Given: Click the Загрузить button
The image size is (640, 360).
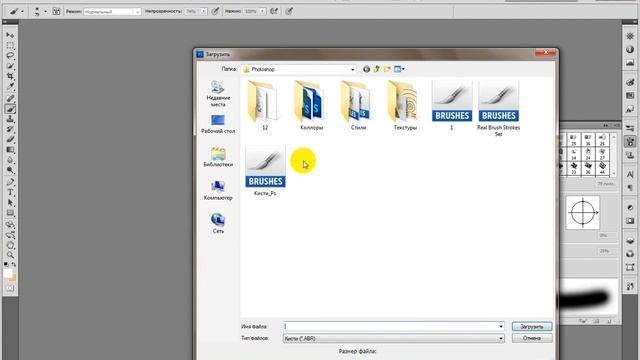Looking at the screenshot, I should point(532,327).
